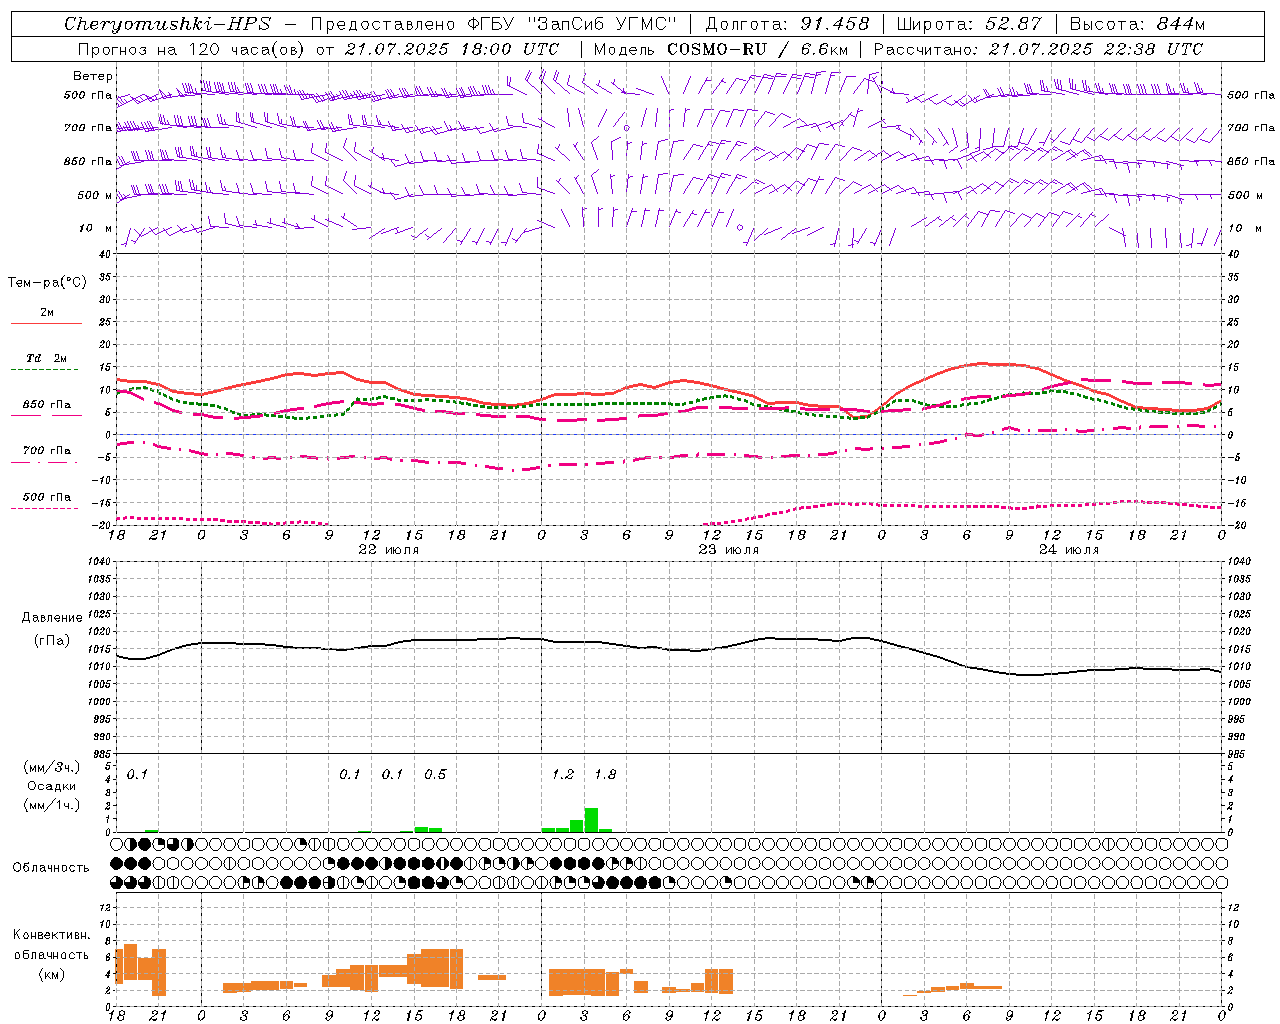Click the '22 июля' date label
Image resolution: width=1280 pixels, height=1024 pixels.
click(389, 550)
